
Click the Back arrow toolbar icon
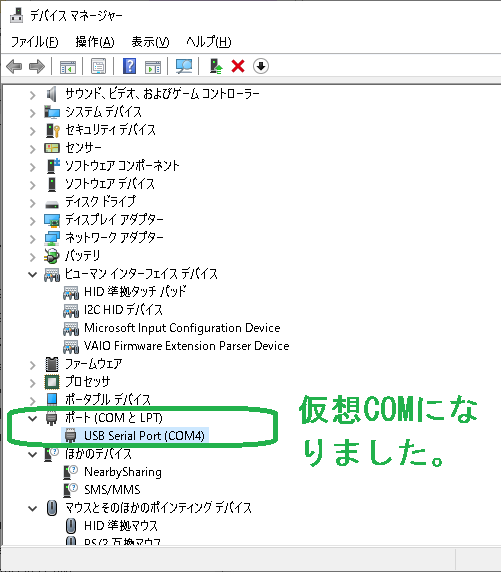(x=14, y=66)
